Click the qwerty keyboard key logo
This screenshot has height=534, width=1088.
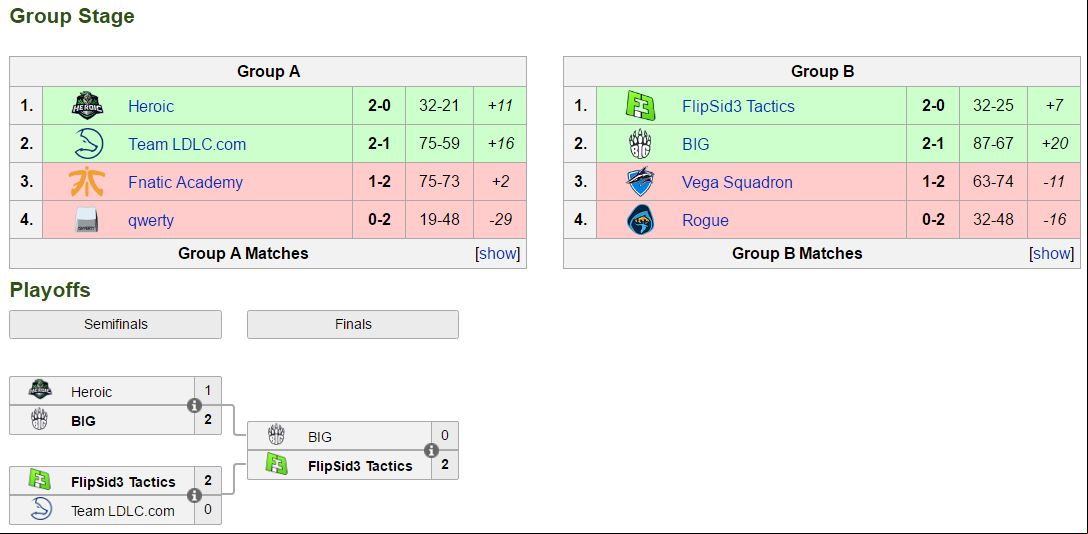click(x=87, y=221)
